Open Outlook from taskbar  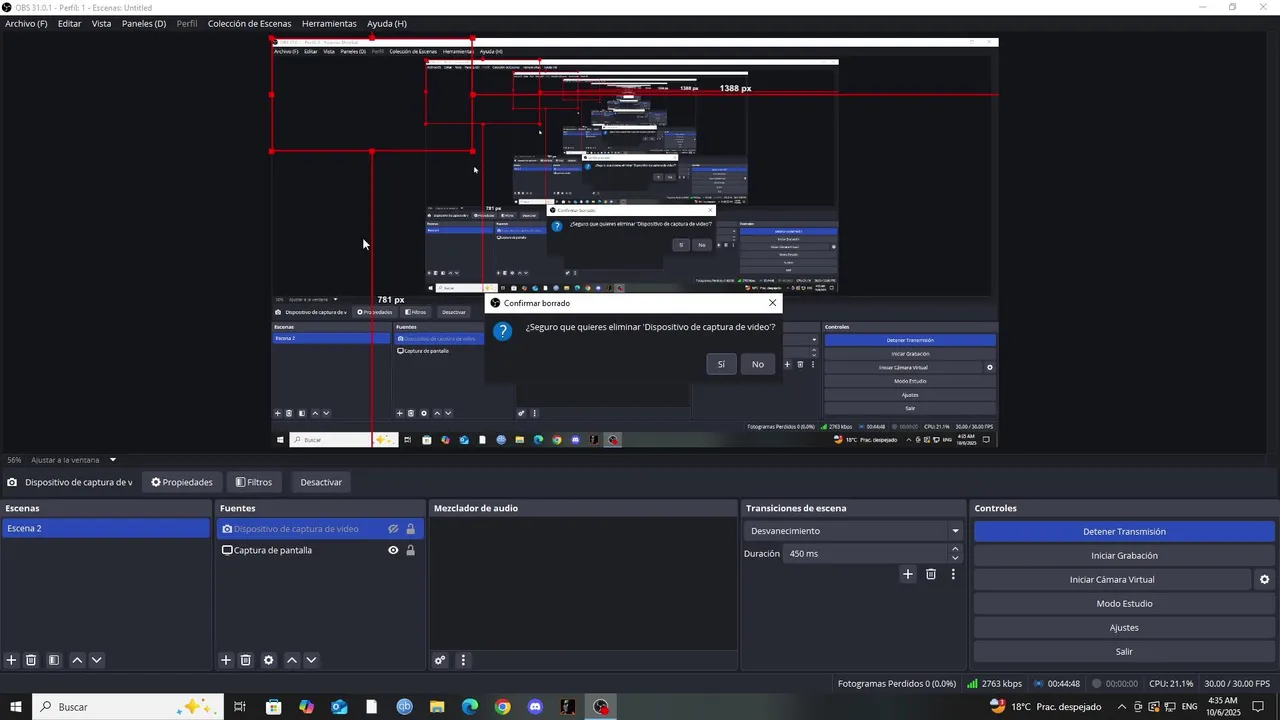pyautogui.click(x=339, y=707)
